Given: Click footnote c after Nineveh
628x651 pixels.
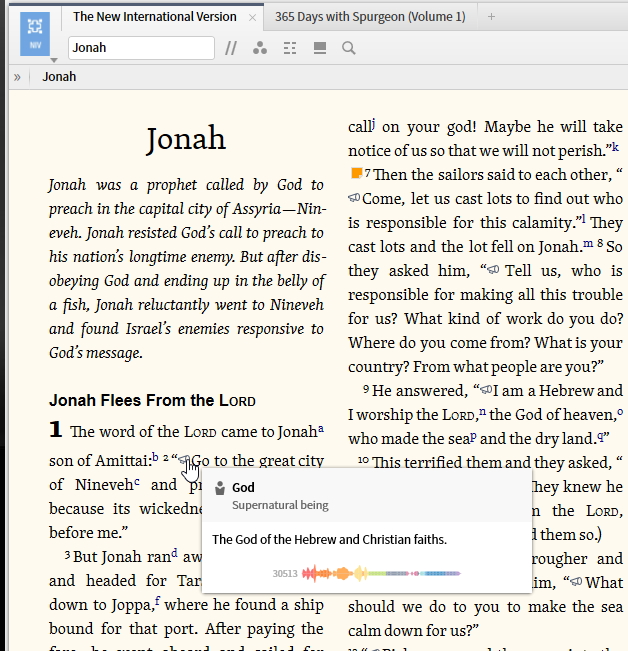Looking at the screenshot, I should pos(137,482).
